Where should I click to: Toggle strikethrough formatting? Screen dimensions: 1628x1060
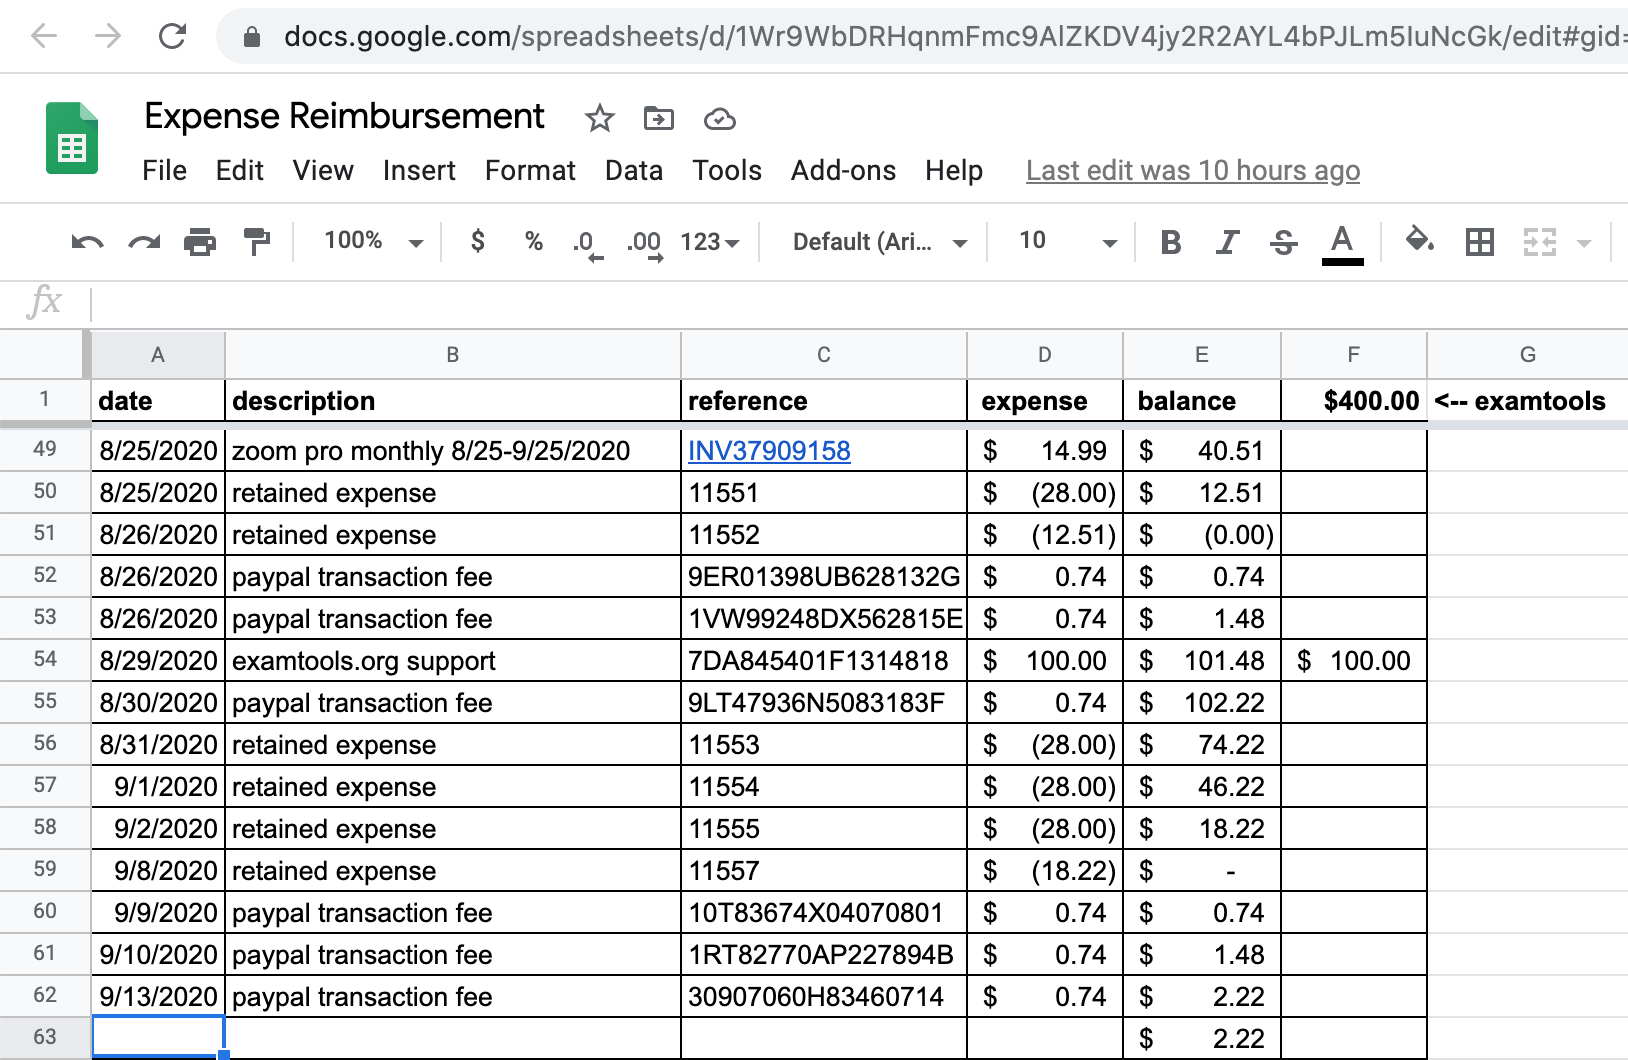click(1283, 241)
